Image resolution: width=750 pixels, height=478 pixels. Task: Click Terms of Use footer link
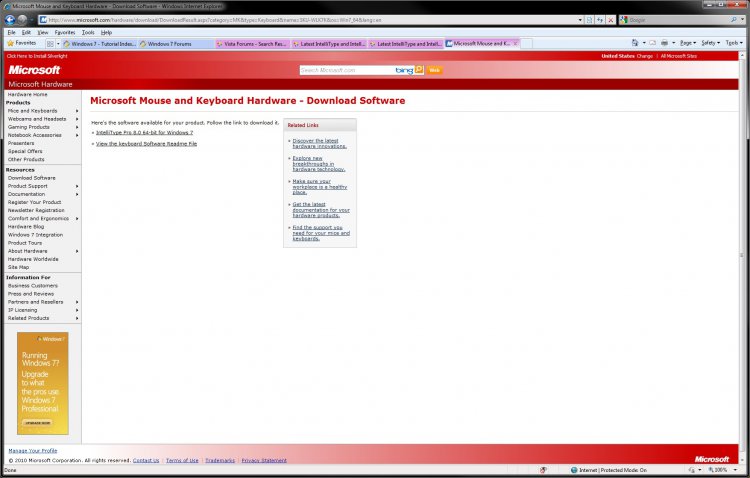pyautogui.click(x=182, y=460)
